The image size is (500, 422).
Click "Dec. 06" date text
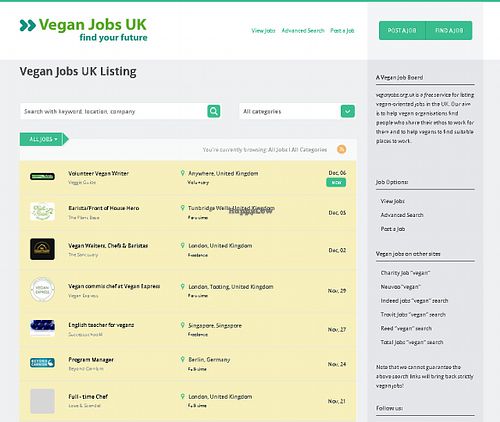[337, 173]
